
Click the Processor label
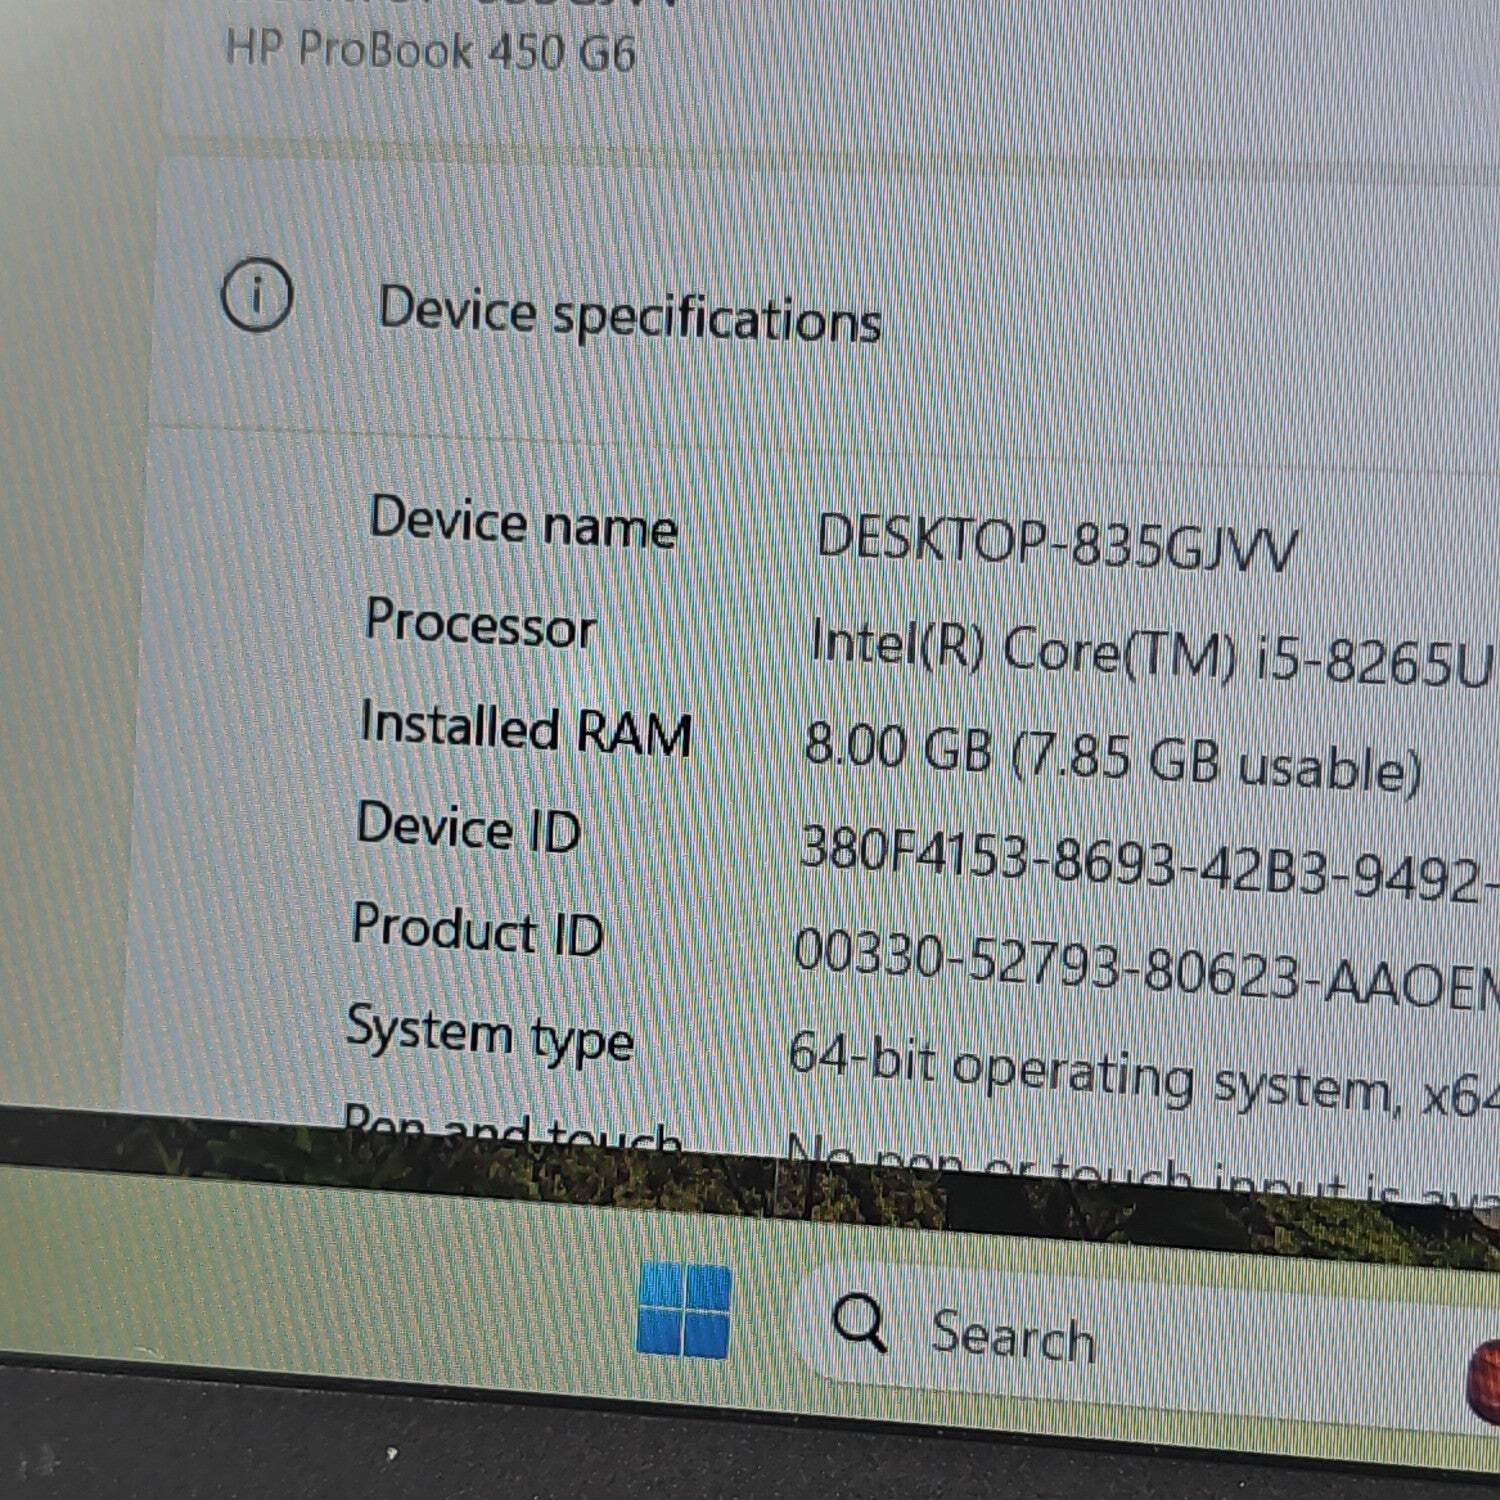pos(480,622)
